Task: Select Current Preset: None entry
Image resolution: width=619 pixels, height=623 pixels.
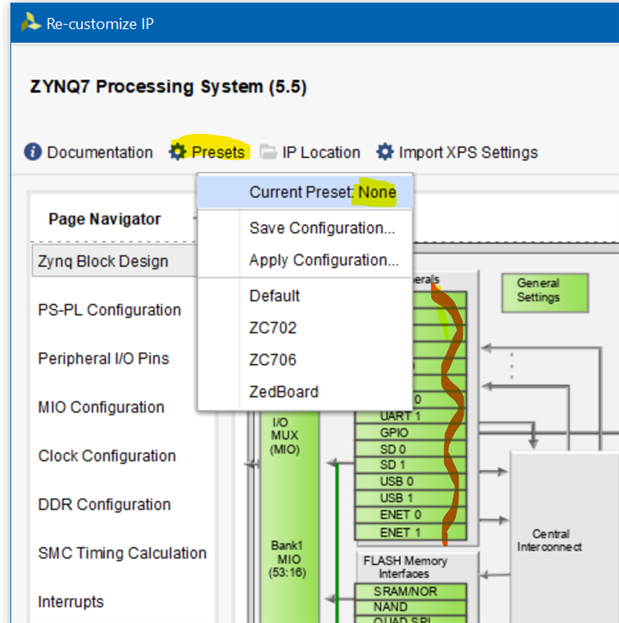Action: coord(305,192)
